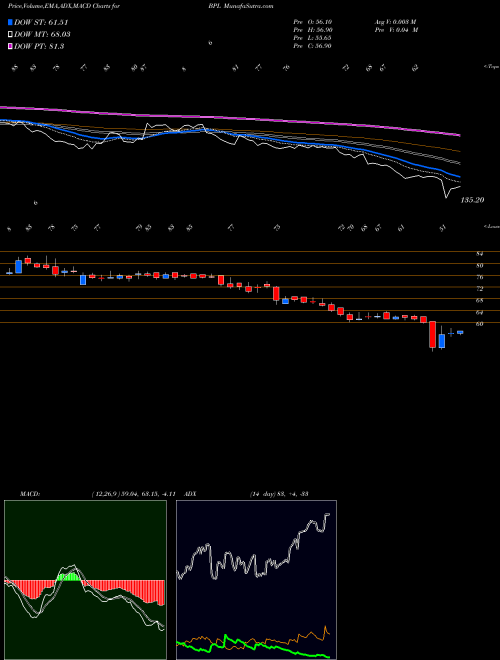Select the 'DOW ST: 61.51' legend label
Viewport: 500px width, 660px height.
coord(41,23)
